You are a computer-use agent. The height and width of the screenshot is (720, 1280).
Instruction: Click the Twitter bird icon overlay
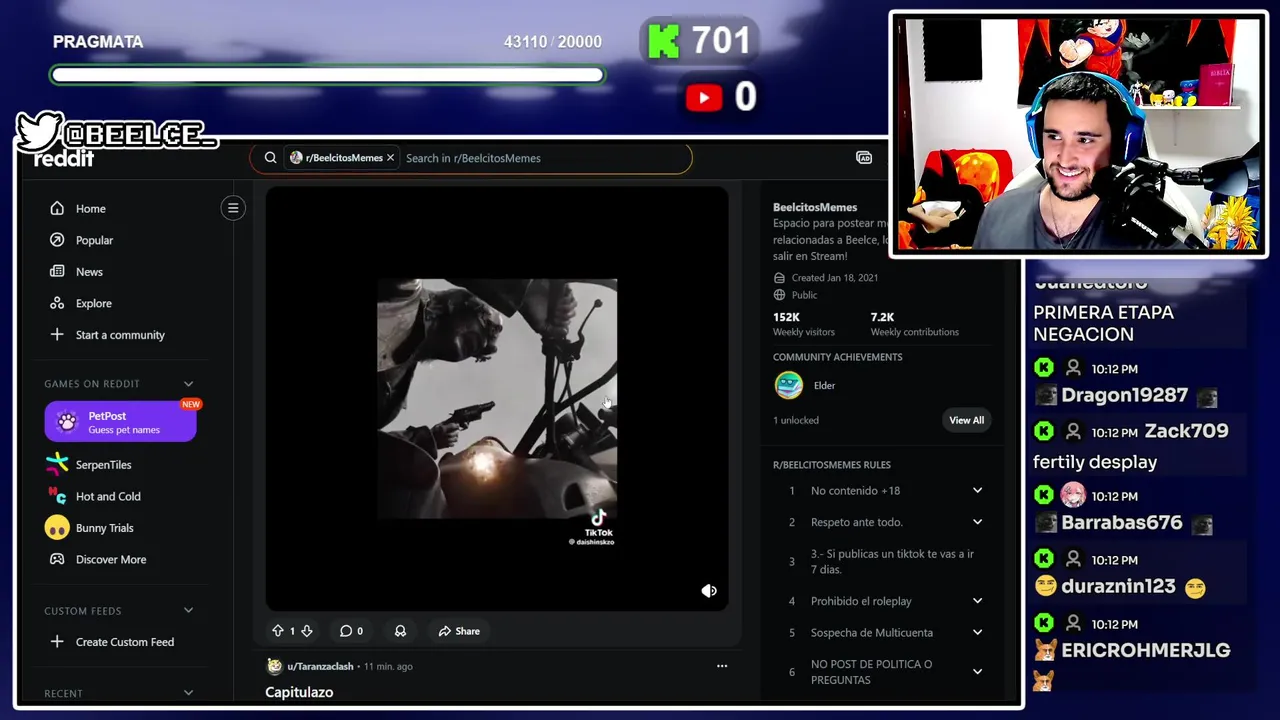click(40, 131)
